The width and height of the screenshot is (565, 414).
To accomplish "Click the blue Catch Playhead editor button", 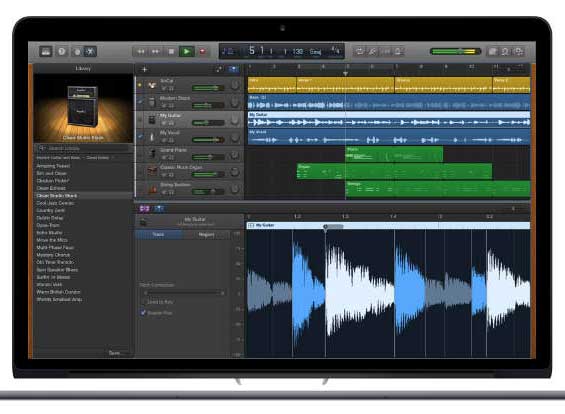I will point(159,209).
